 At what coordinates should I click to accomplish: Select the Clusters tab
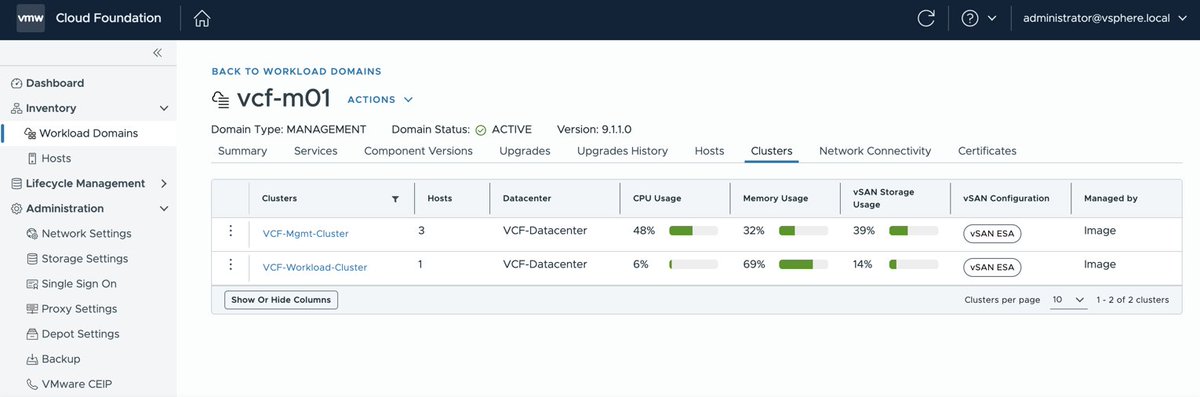[x=771, y=151]
